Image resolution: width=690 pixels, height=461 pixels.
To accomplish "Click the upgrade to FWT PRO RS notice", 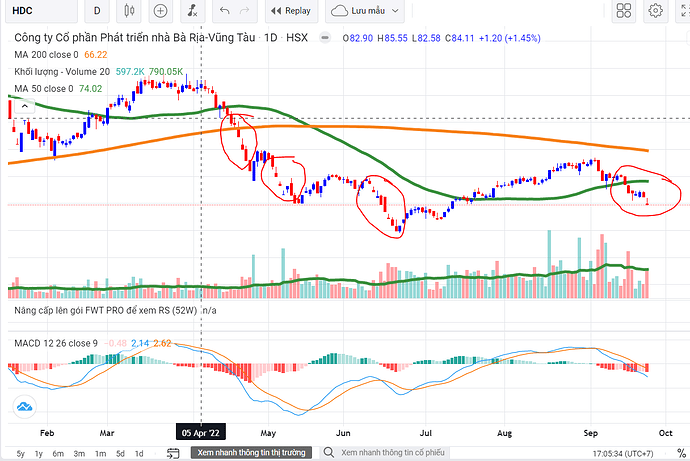I will tap(106, 311).
